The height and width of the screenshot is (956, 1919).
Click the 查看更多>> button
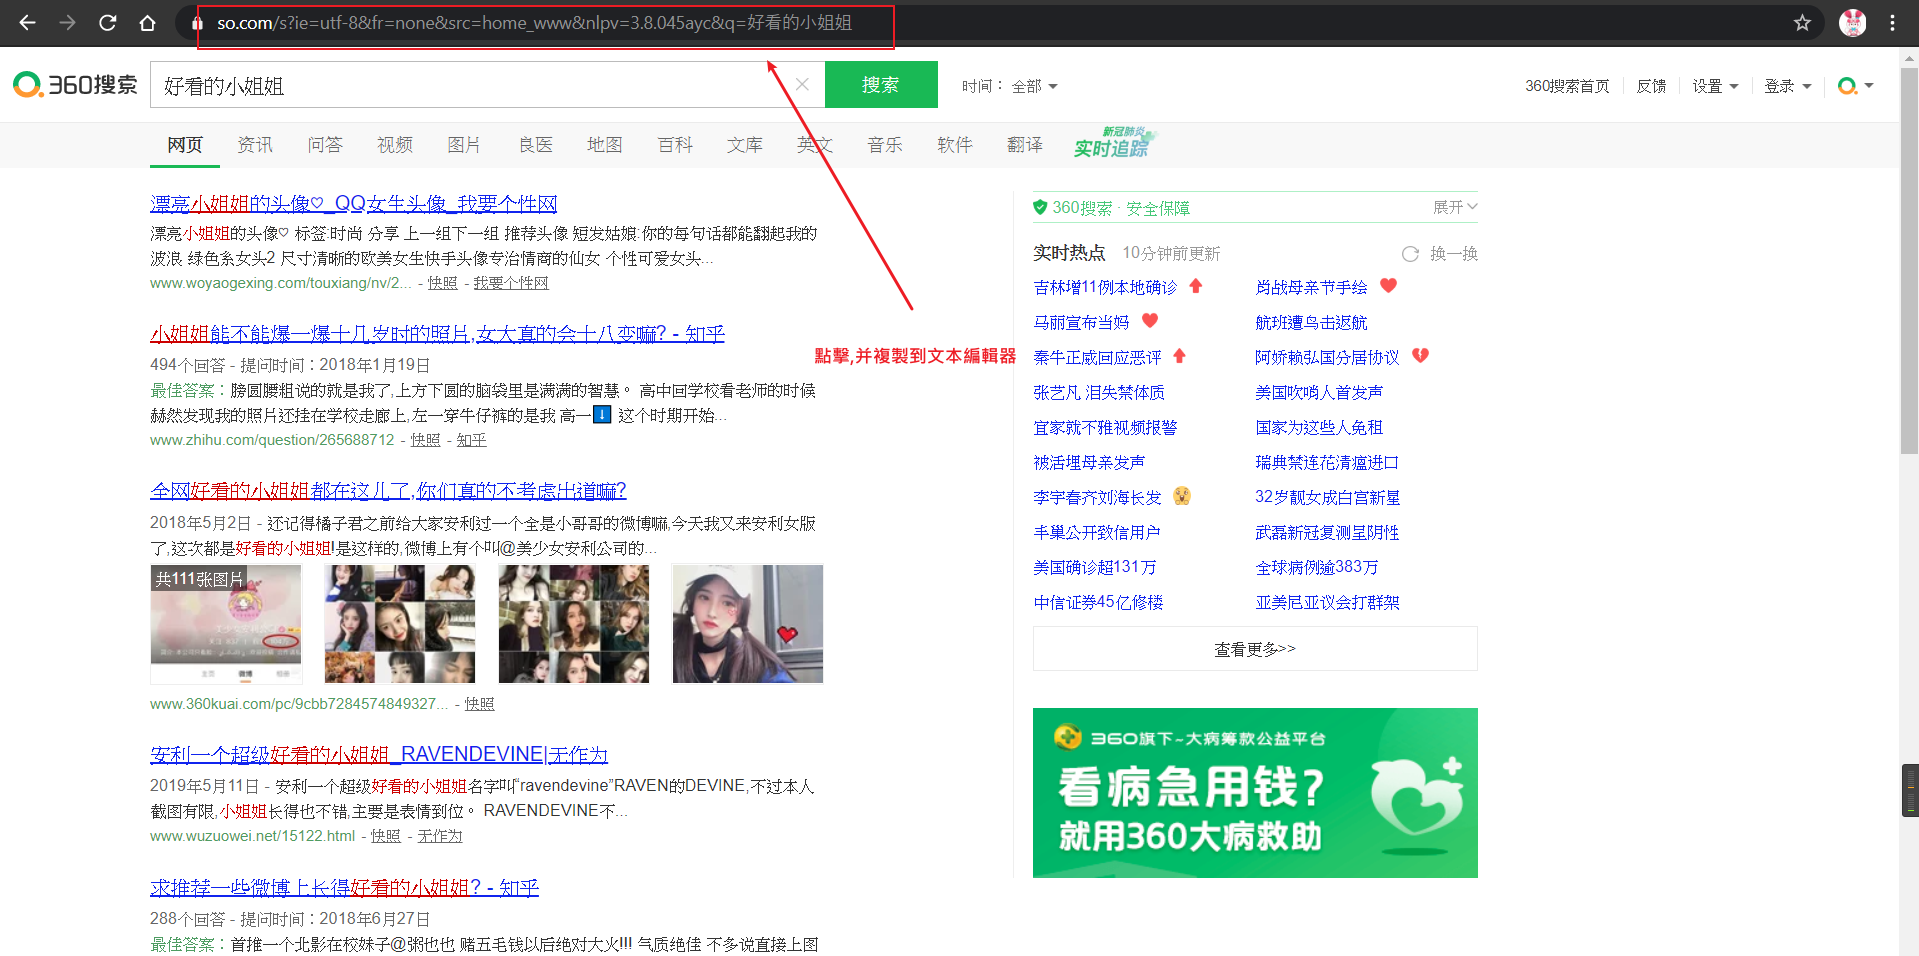(1255, 649)
